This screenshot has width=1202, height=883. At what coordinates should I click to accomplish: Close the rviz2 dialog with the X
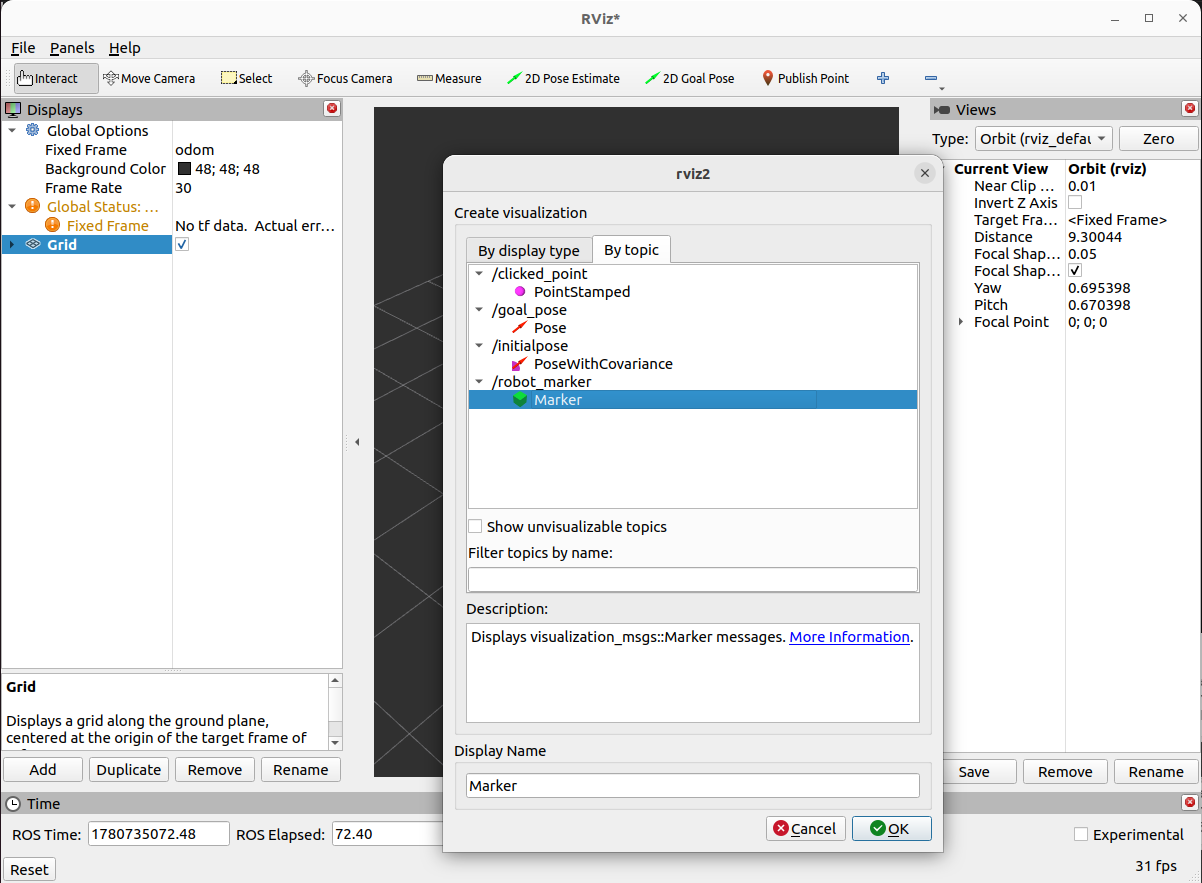click(x=925, y=173)
